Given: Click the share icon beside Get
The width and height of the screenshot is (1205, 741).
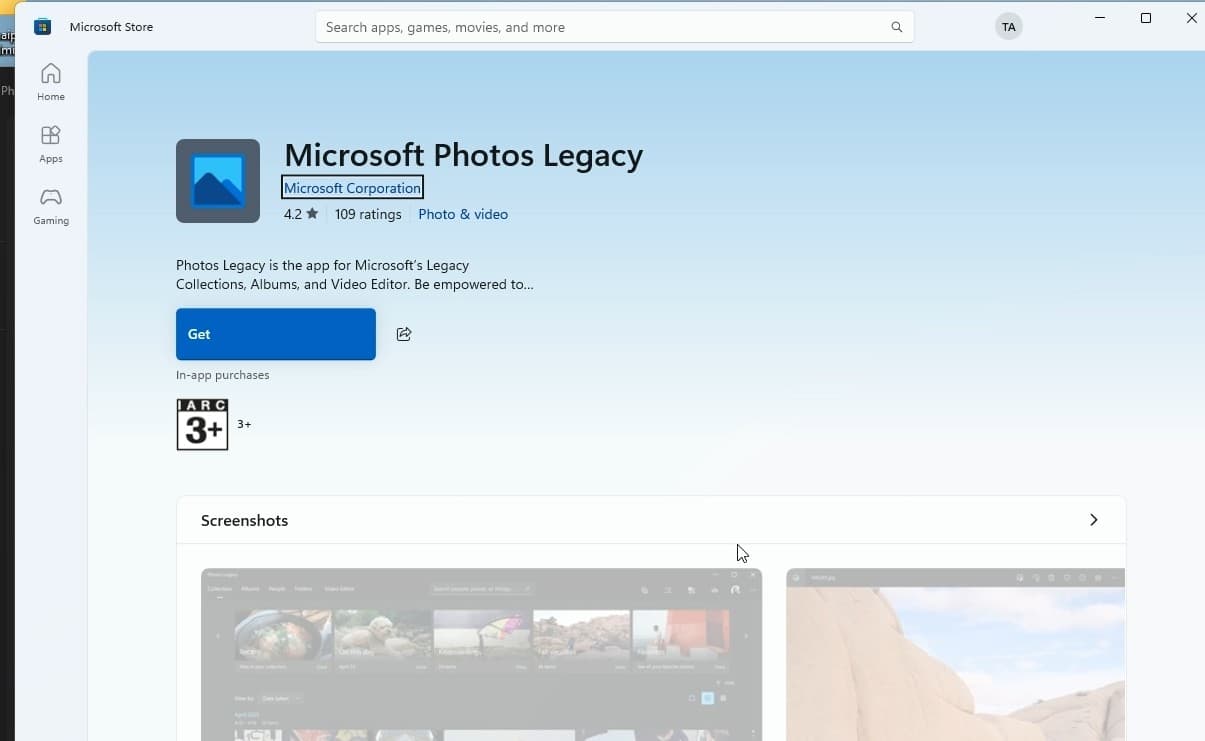Looking at the screenshot, I should click(404, 334).
